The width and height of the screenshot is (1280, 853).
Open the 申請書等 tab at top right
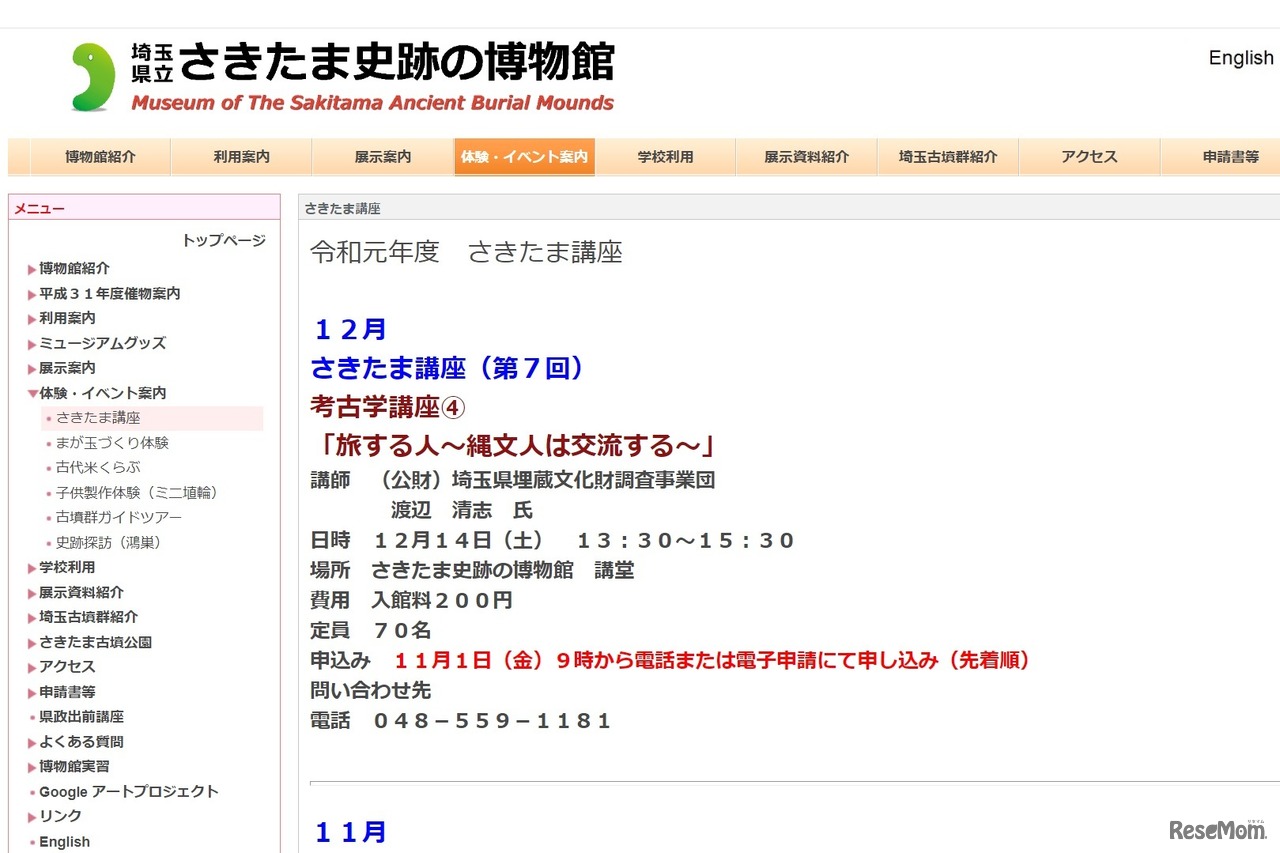(1231, 156)
